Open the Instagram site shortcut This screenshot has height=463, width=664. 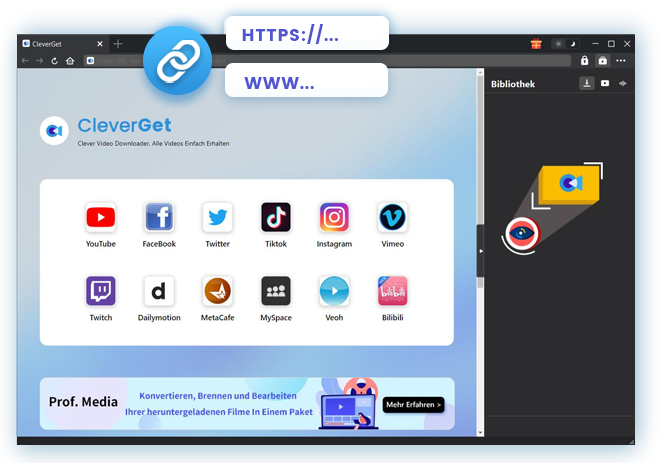coord(334,218)
